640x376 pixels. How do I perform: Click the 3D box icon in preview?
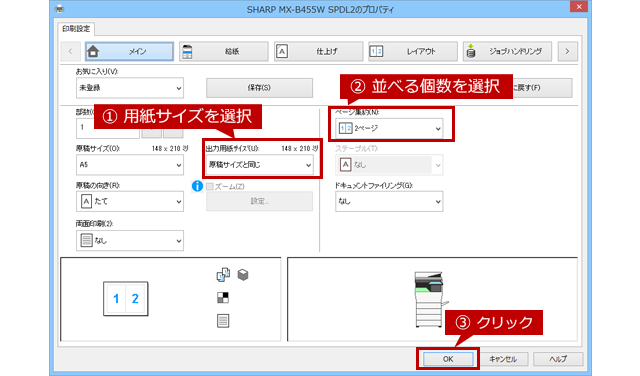point(243,275)
